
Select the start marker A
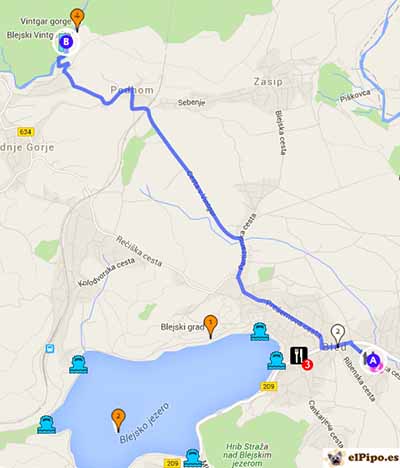pyautogui.click(x=373, y=360)
